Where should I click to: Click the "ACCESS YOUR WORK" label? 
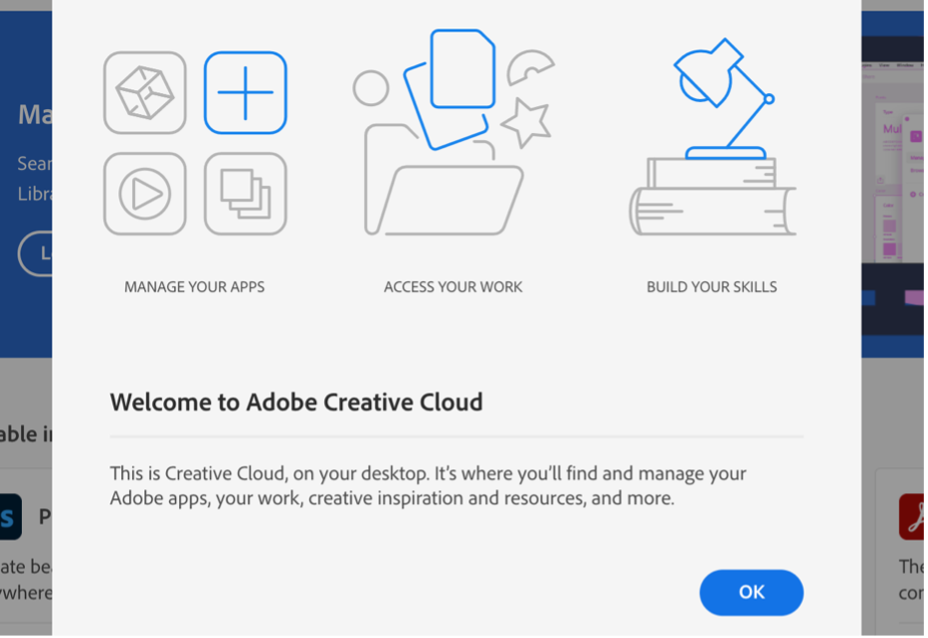point(453,287)
